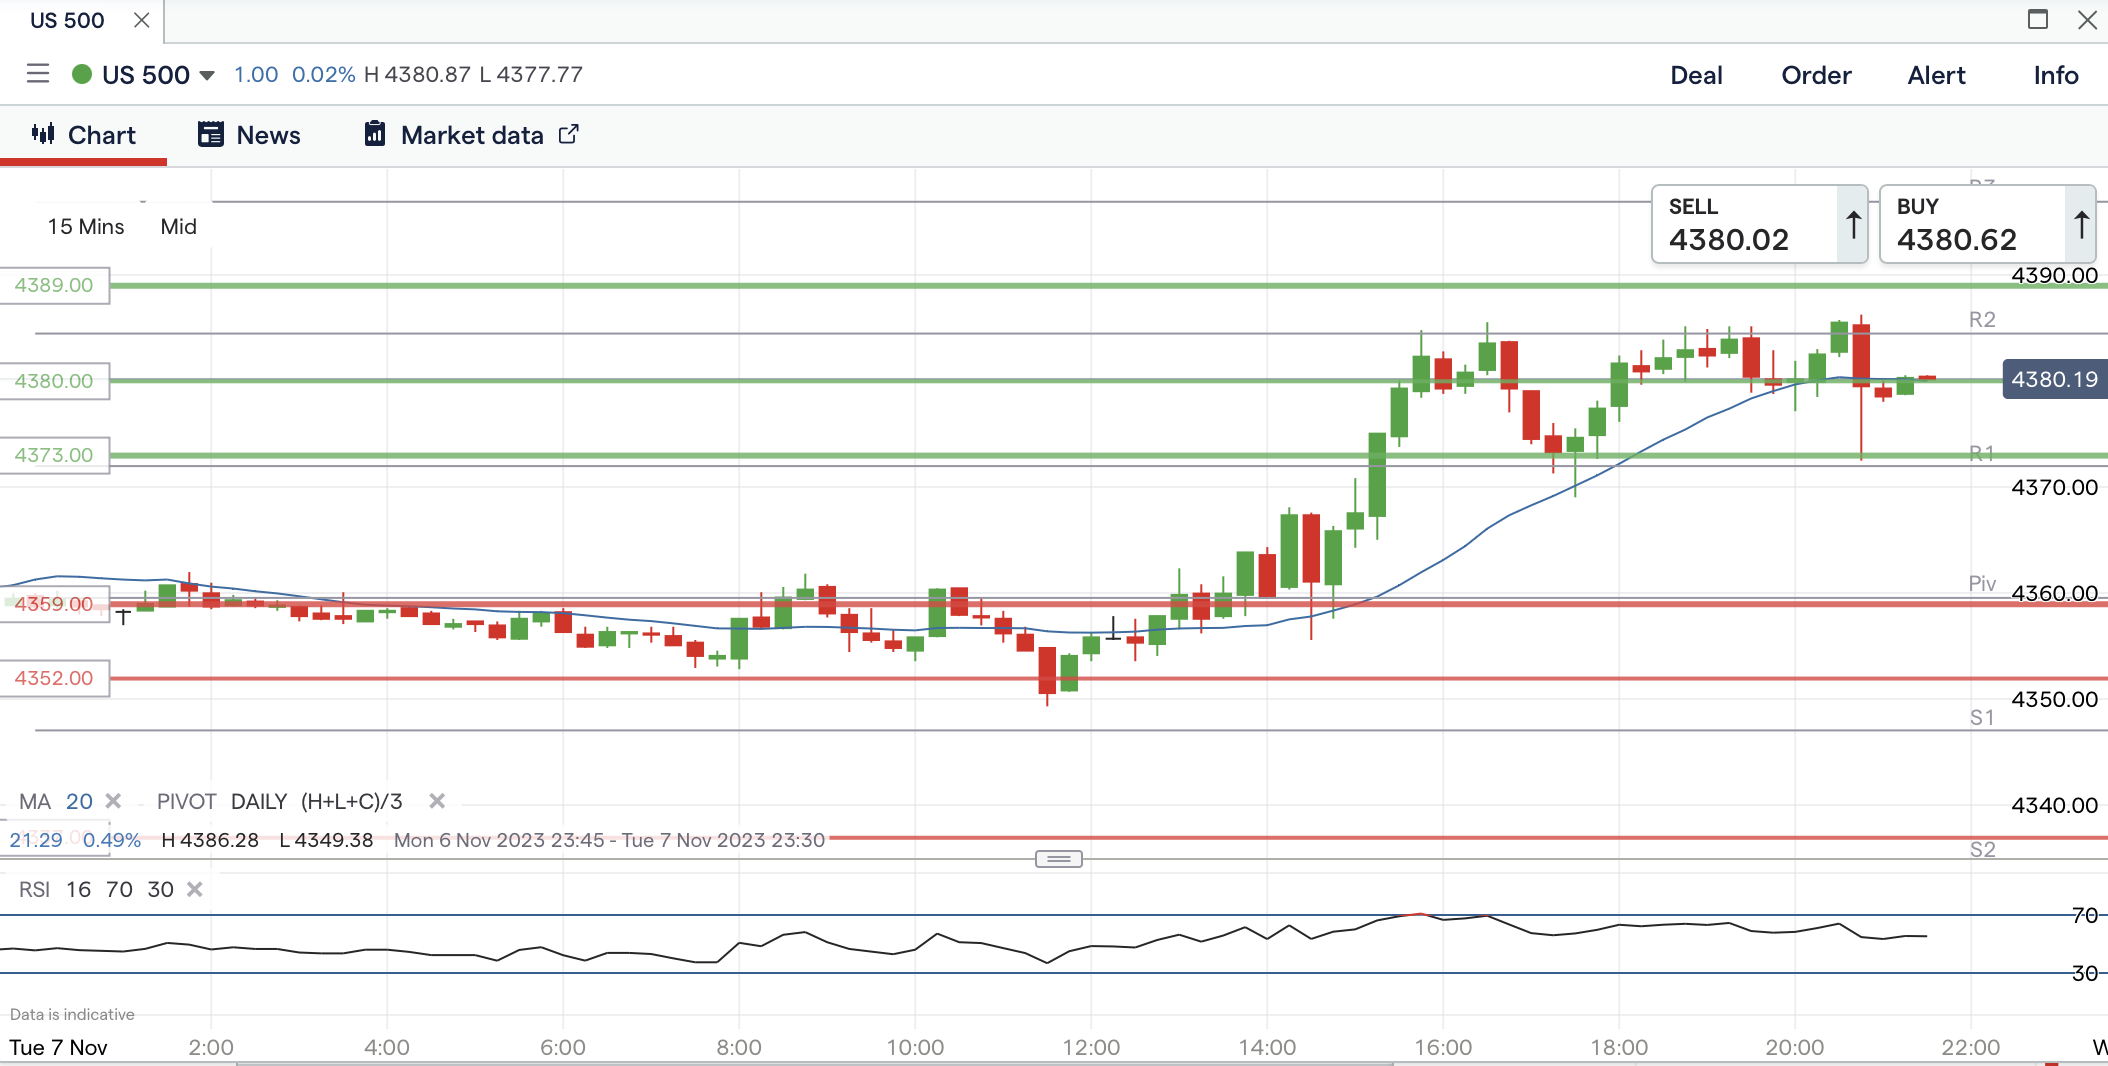Show market Info

tap(2056, 75)
